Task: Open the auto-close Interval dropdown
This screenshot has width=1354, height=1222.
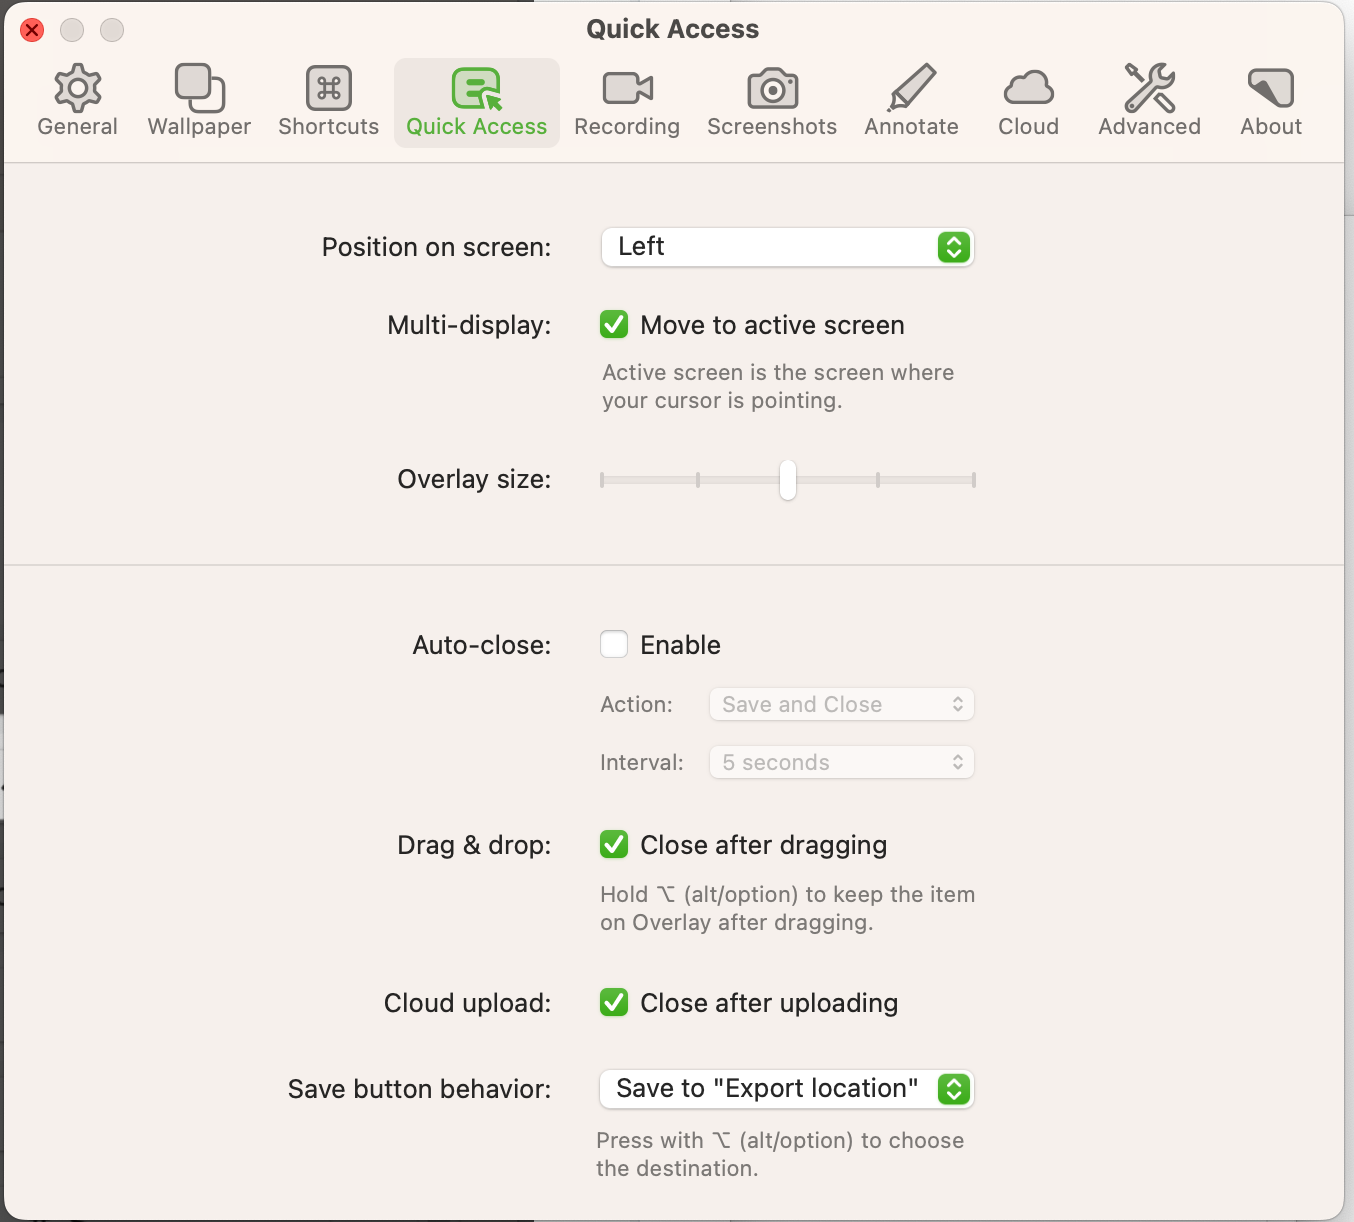Action: coord(841,762)
